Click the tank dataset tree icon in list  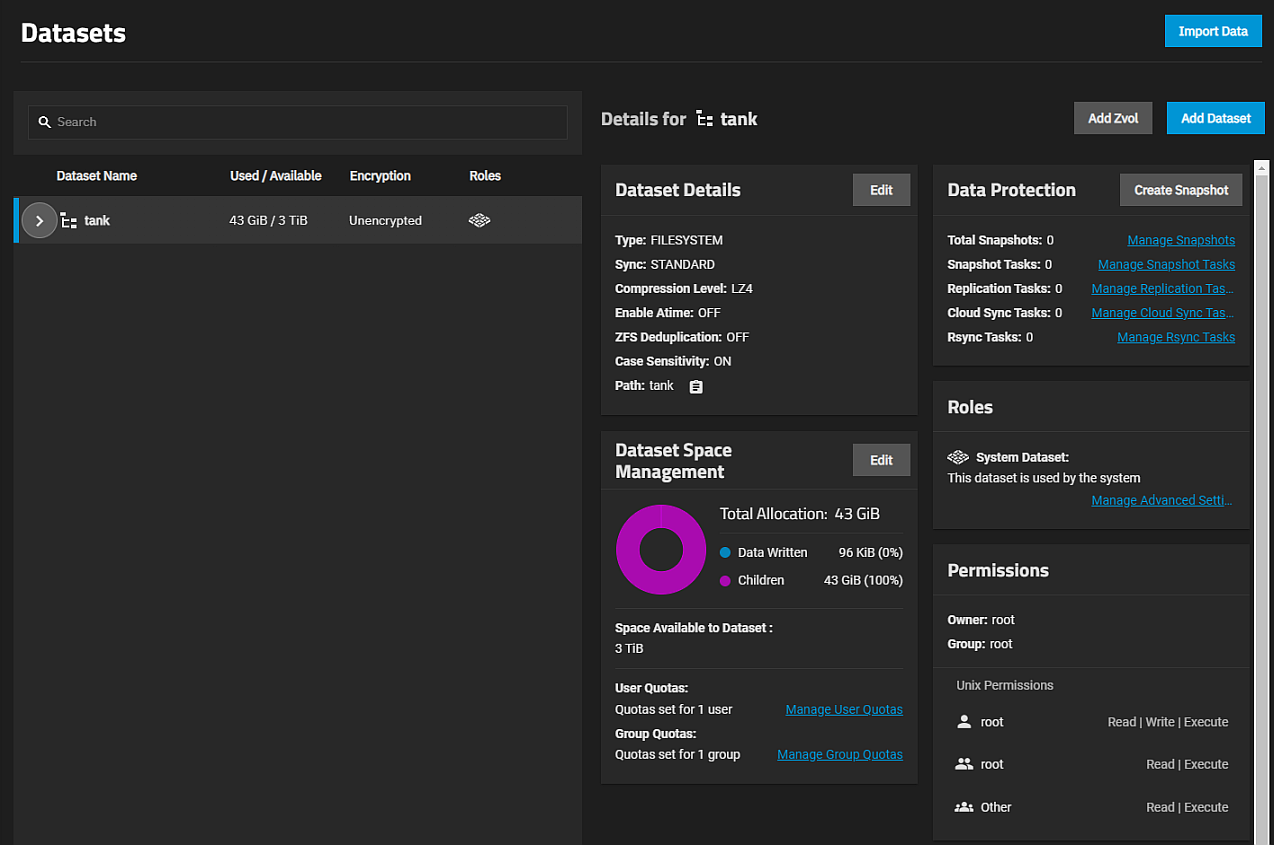click(69, 221)
